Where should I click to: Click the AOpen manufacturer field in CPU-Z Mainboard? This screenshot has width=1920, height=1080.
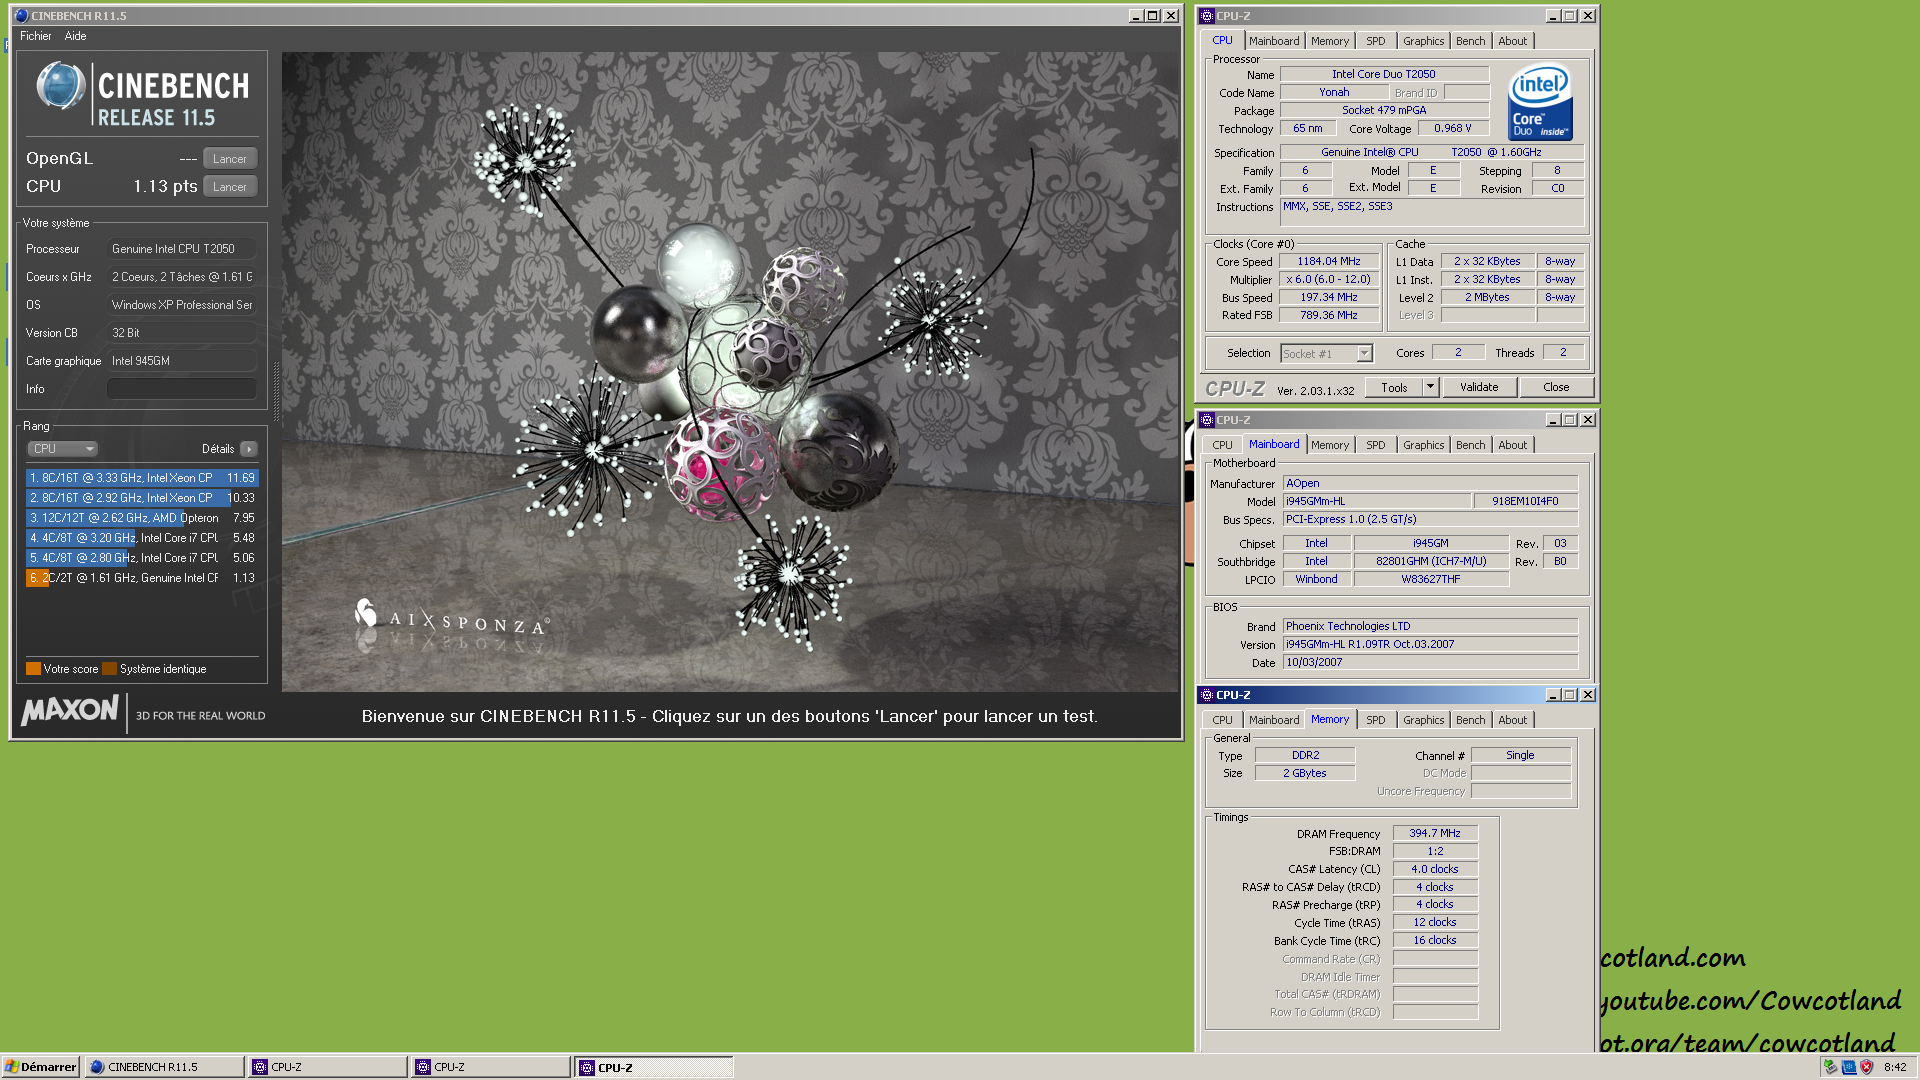coord(1430,484)
